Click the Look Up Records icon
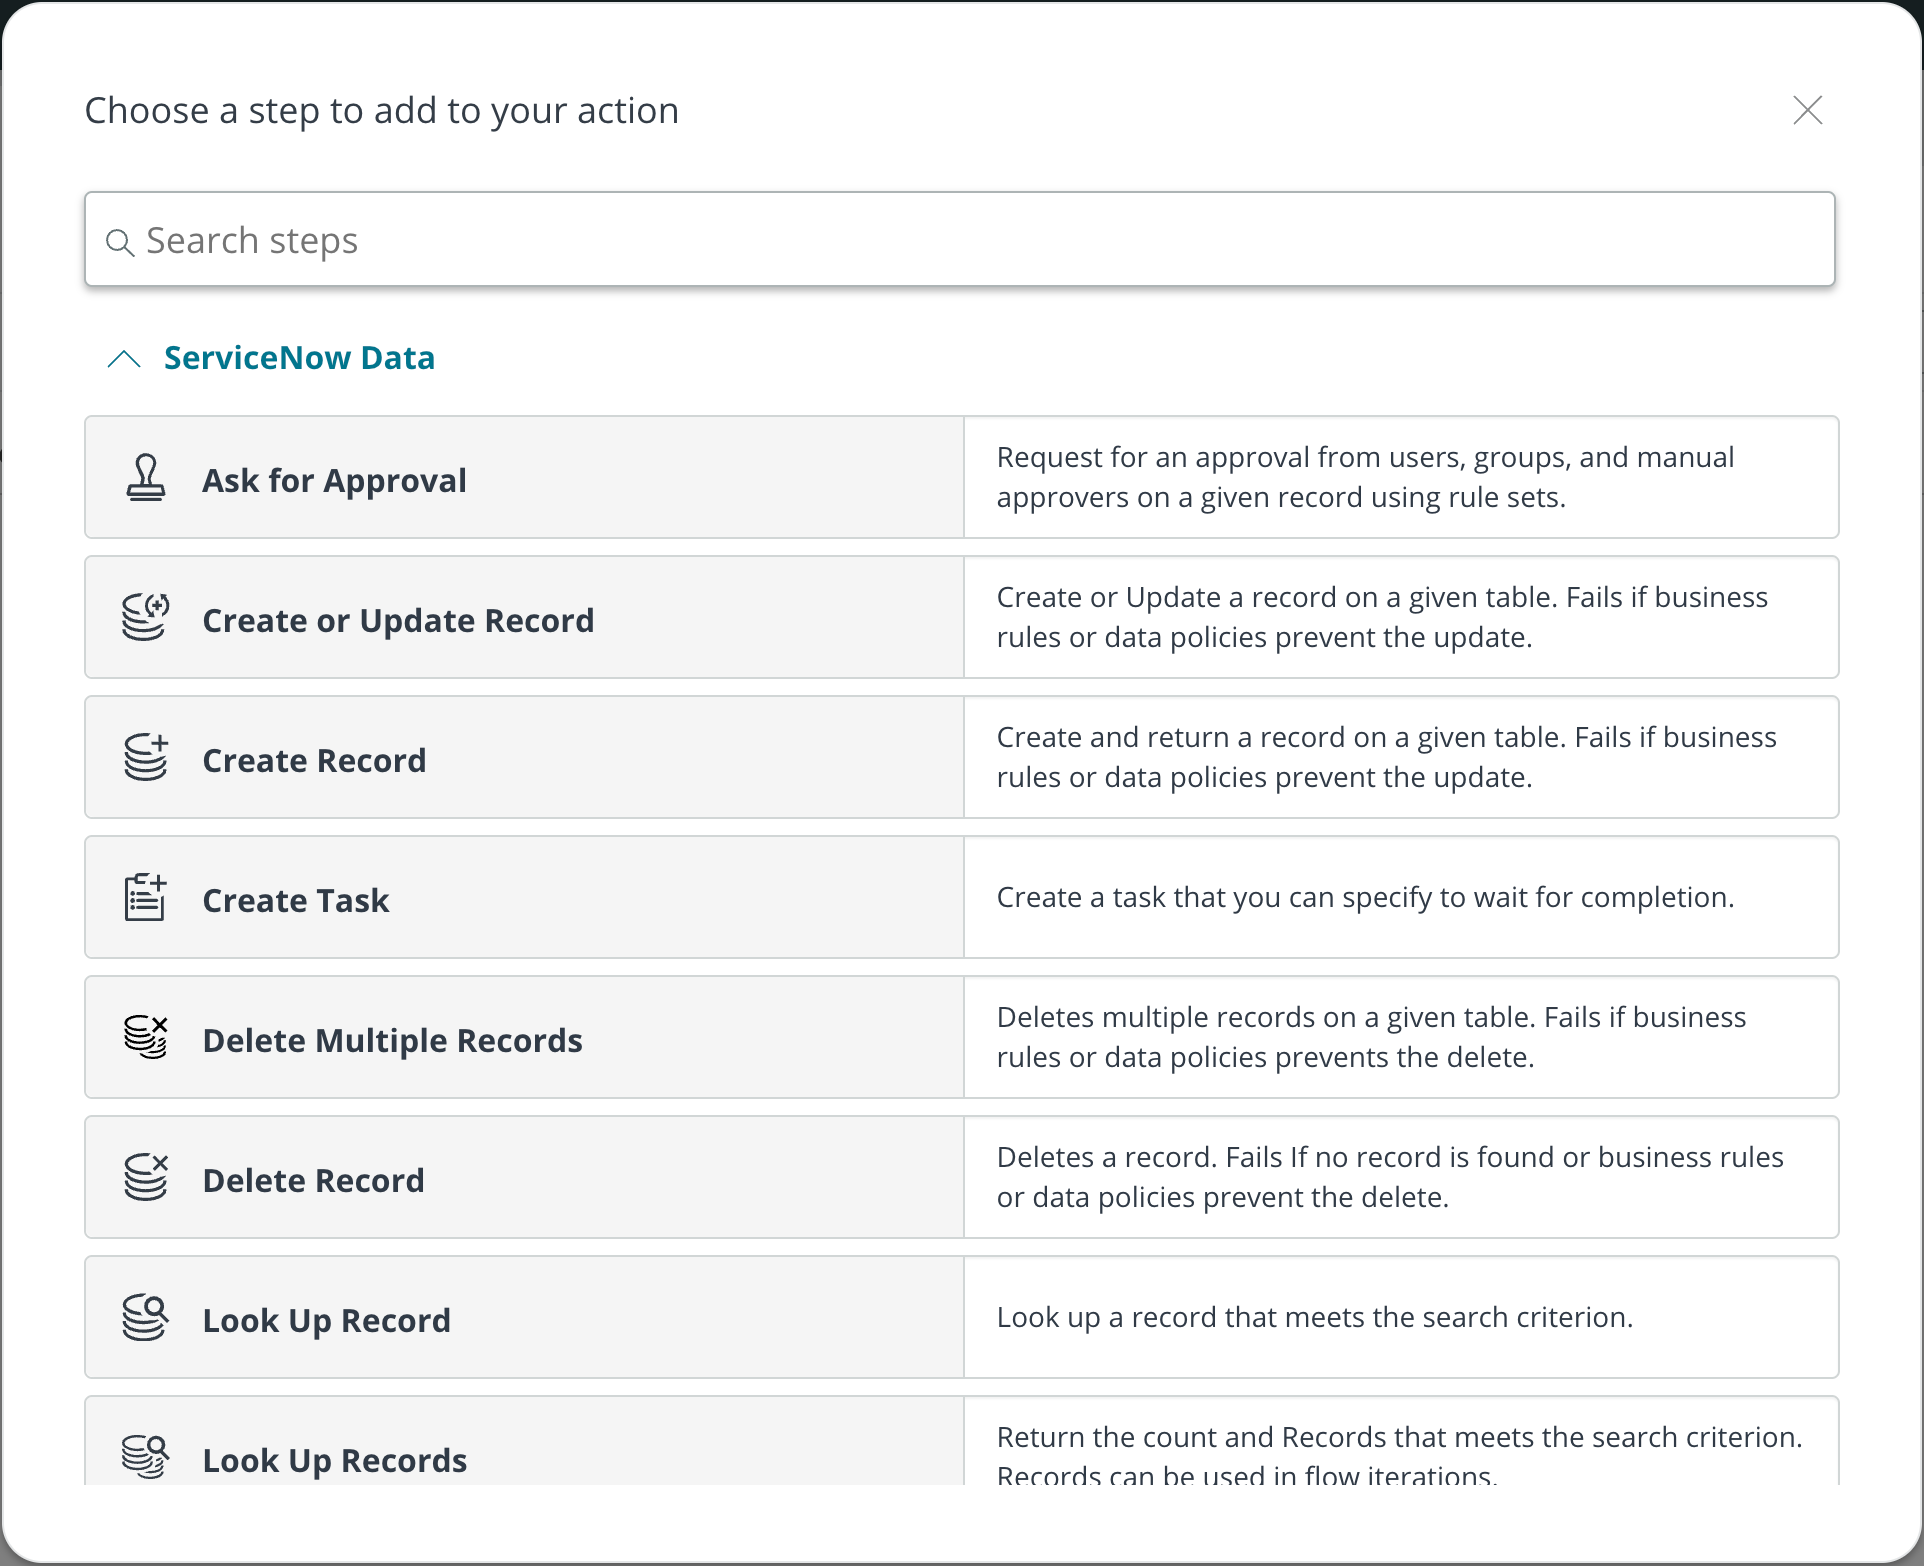Screen dimensions: 1924x1566 click(x=145, y=1457)
